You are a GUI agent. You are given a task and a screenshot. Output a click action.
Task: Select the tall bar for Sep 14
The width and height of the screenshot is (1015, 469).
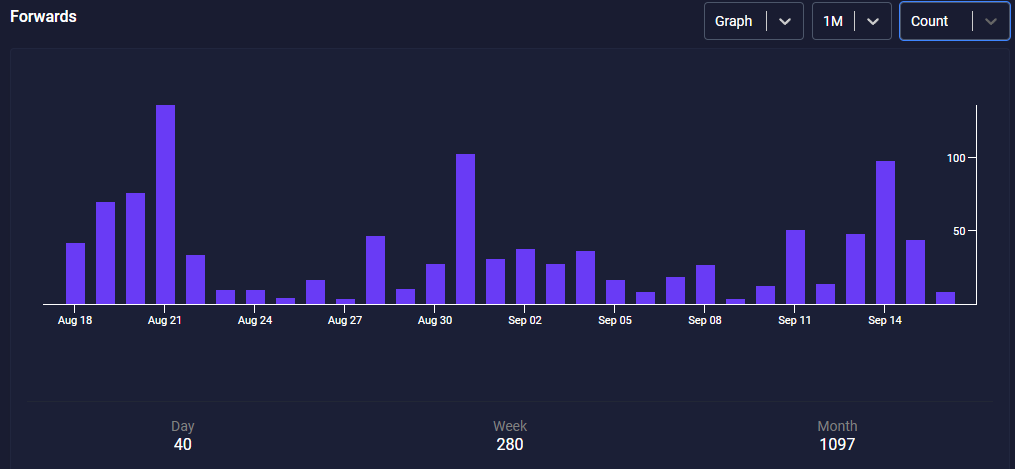point(886,232)
